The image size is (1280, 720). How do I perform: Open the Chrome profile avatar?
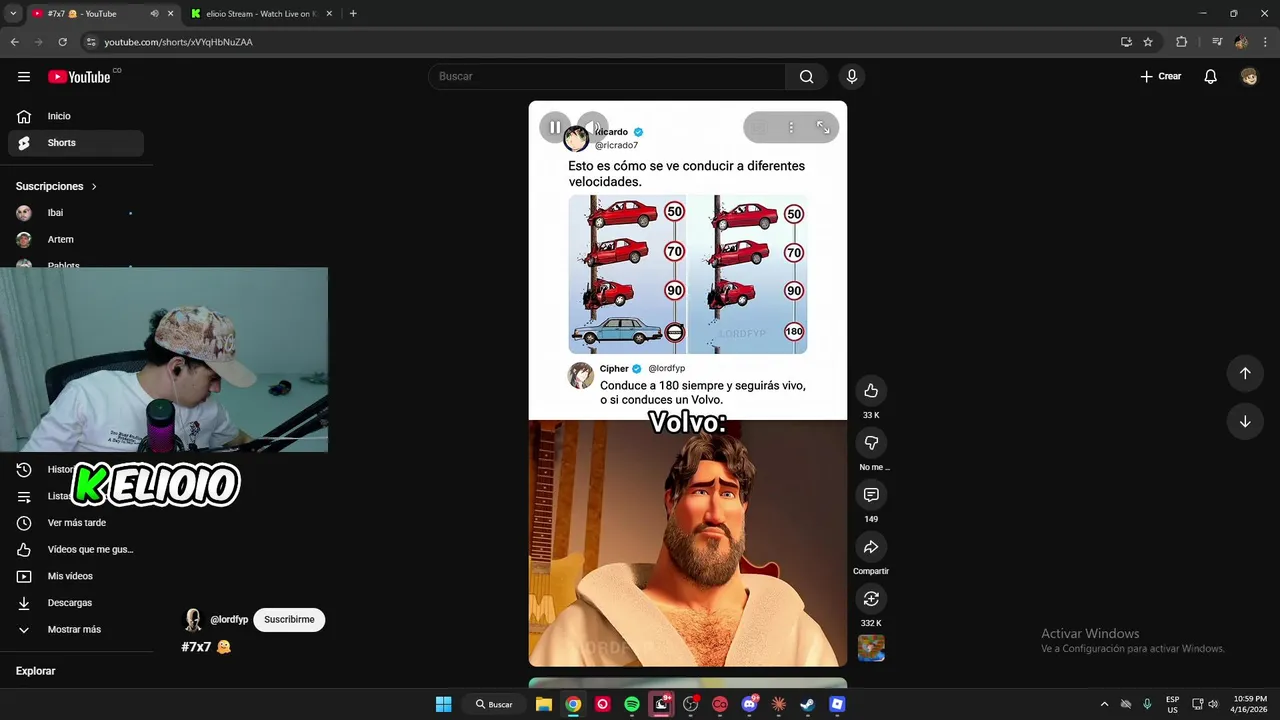1241,42
